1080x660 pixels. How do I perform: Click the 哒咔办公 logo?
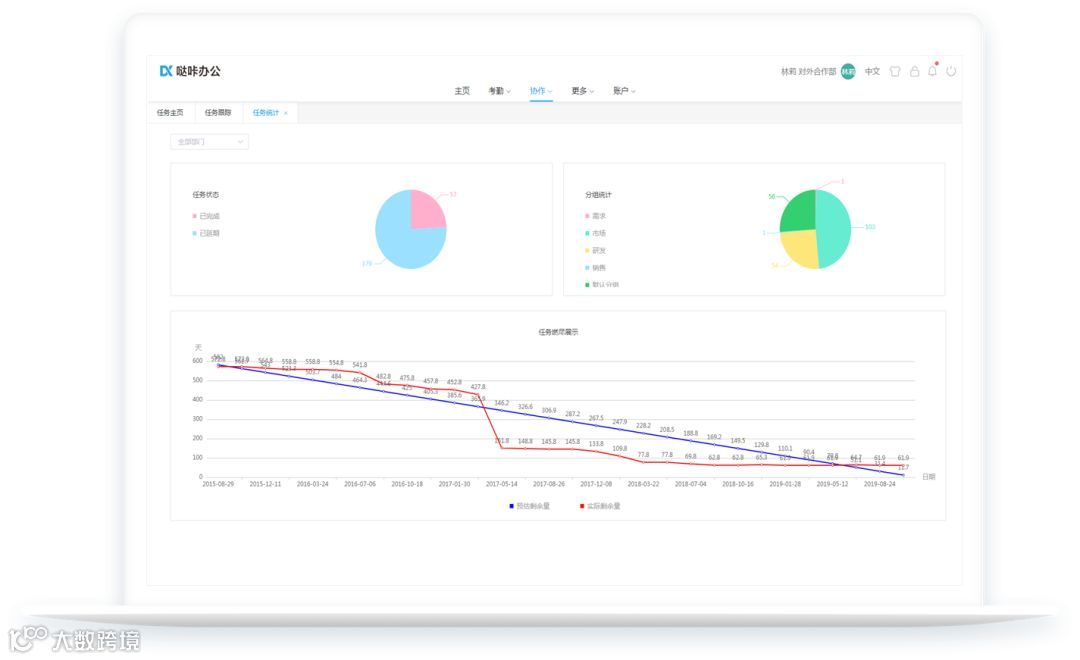[190, 71]
